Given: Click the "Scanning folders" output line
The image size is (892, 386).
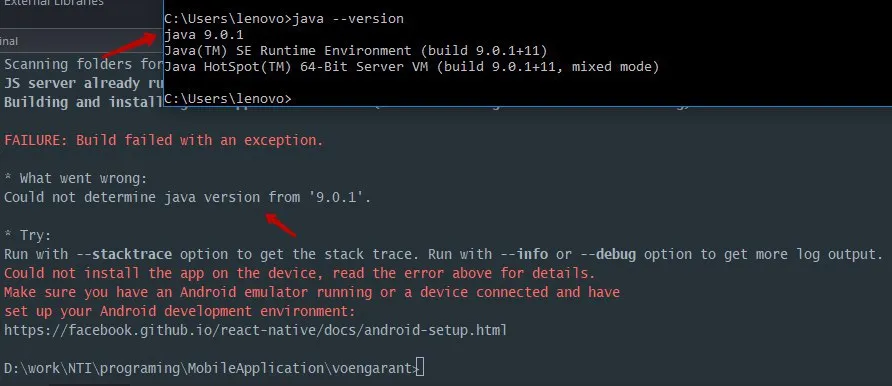Looking at the screenshot, I should click(84, 64).
